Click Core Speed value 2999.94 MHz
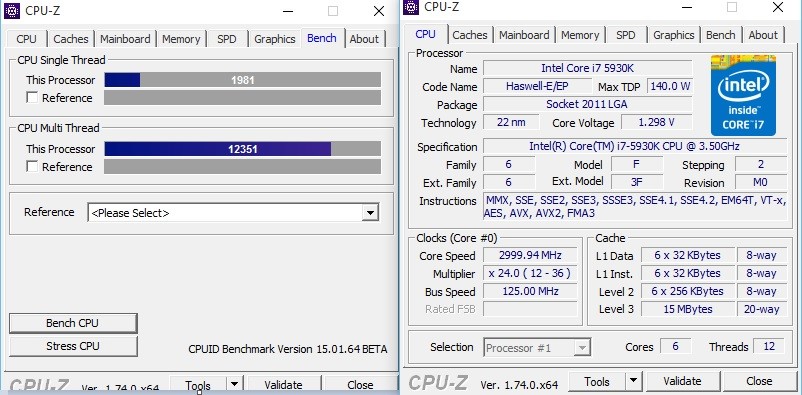Screen dimensions: 802x395 530,255
